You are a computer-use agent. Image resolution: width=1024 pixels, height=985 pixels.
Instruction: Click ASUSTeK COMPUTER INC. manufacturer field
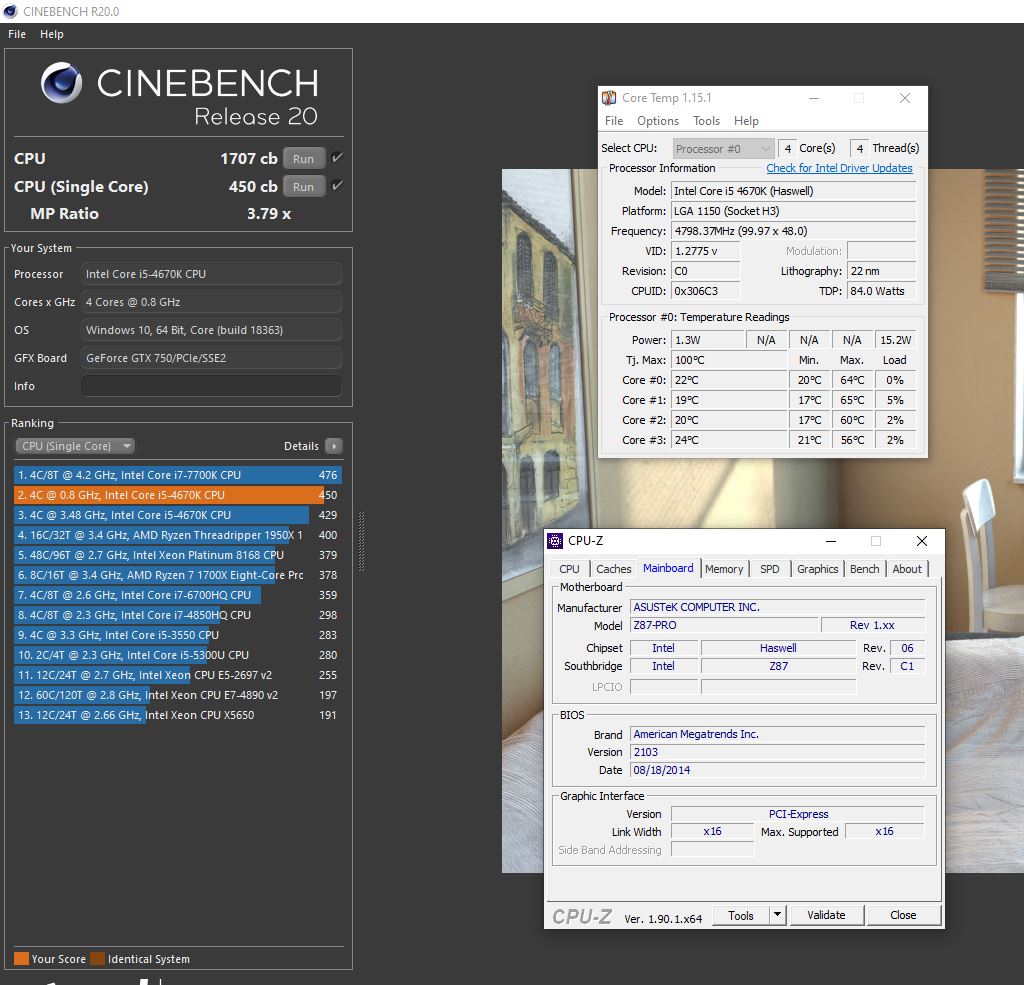[x=777, y=607]
